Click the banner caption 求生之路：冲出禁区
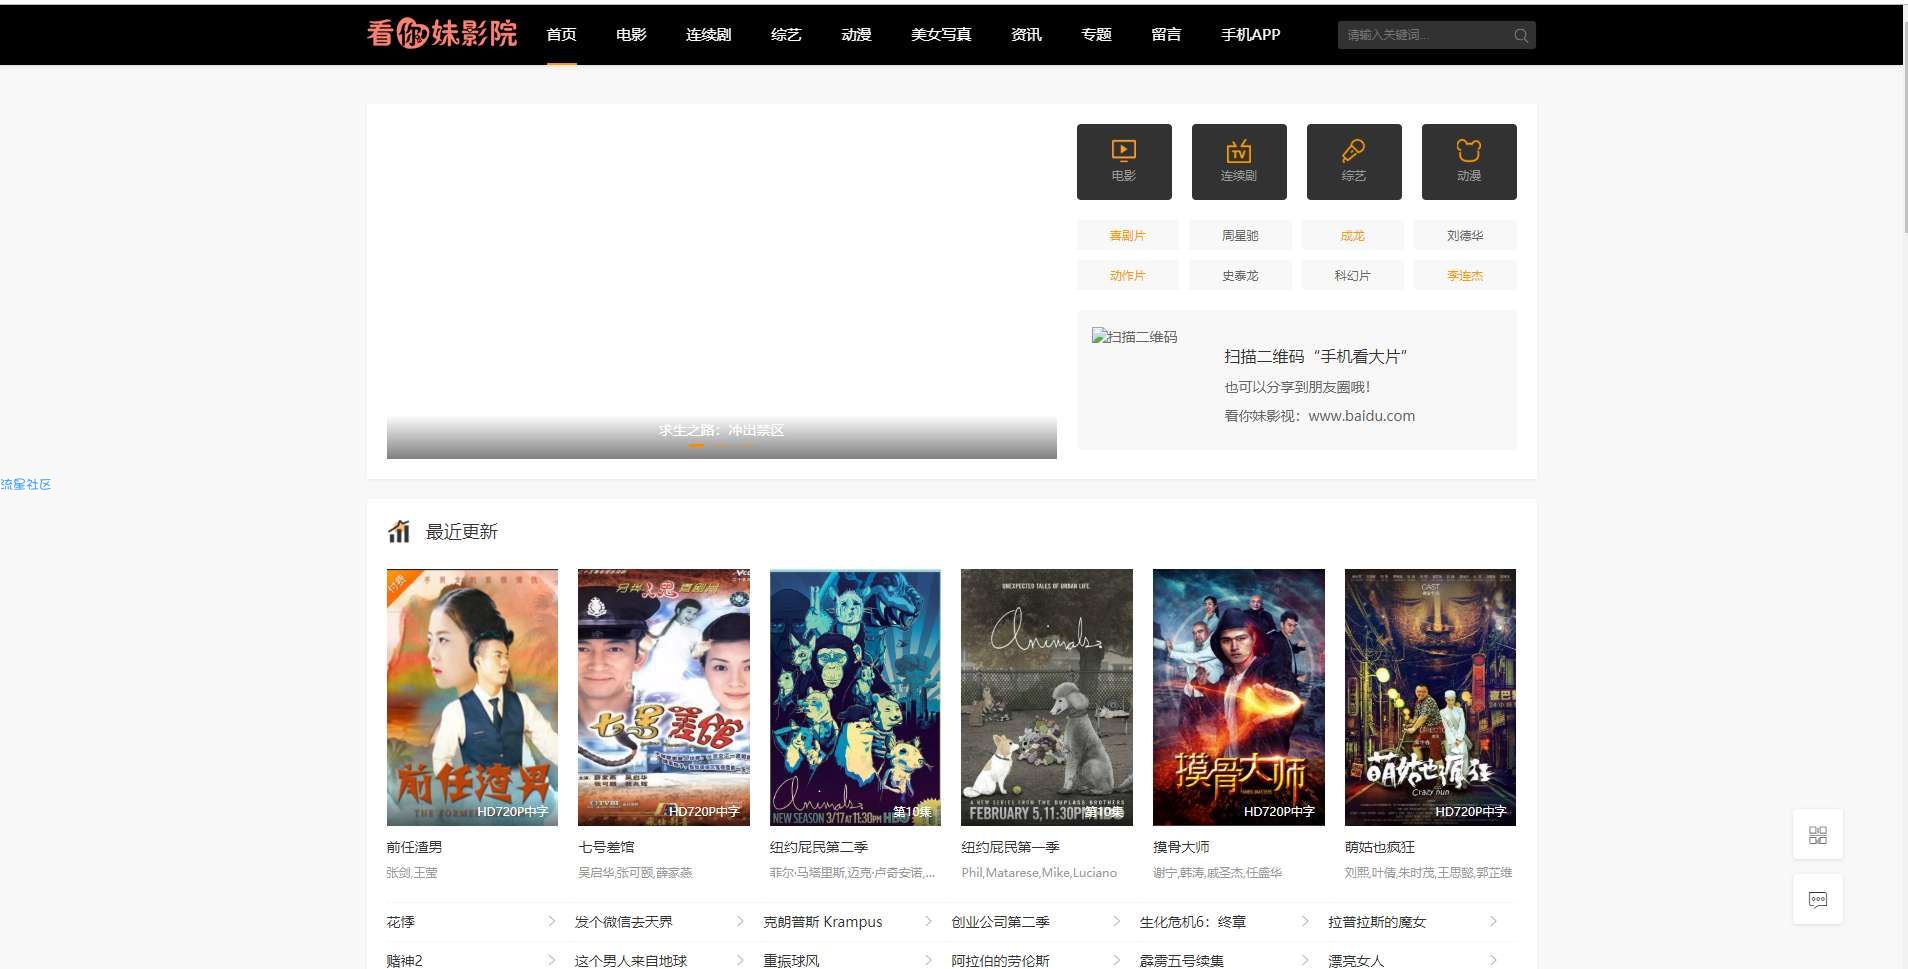Image resolution: width=1908 pixels, height=969 pixels. coord(721,430)
